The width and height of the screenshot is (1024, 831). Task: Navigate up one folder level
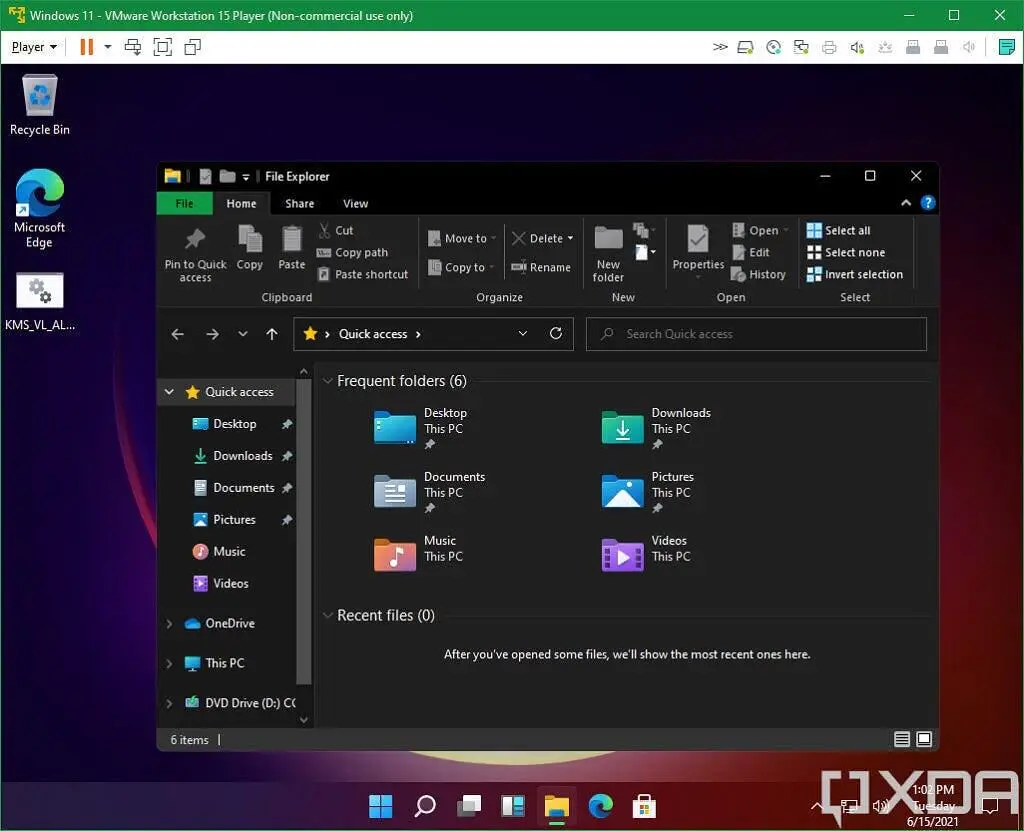(271, 333)
